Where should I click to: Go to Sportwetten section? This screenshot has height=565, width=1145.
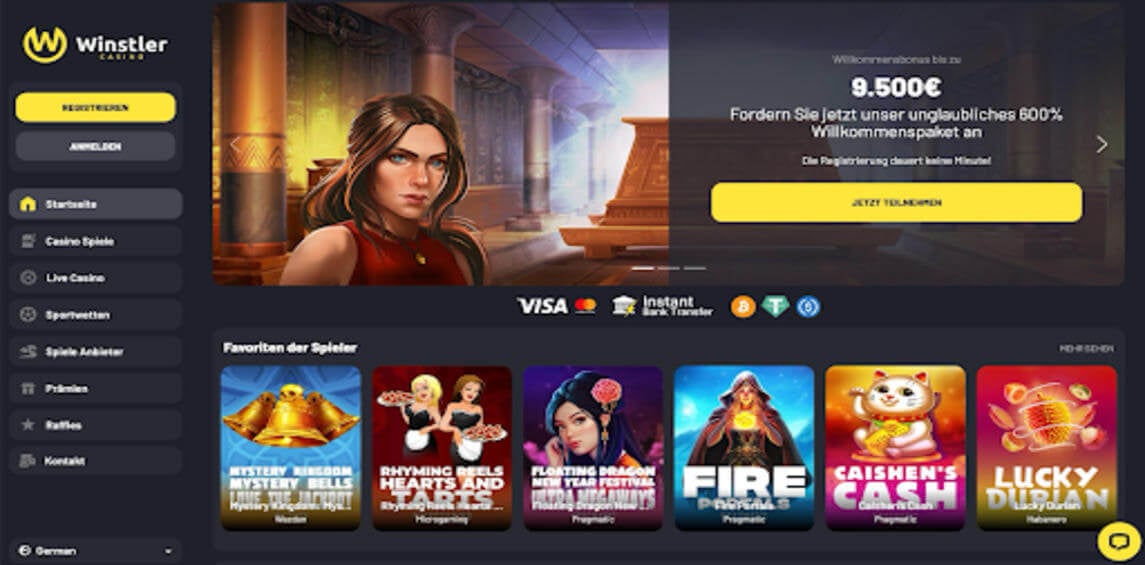pyautogui.click(x=96, y=315)
